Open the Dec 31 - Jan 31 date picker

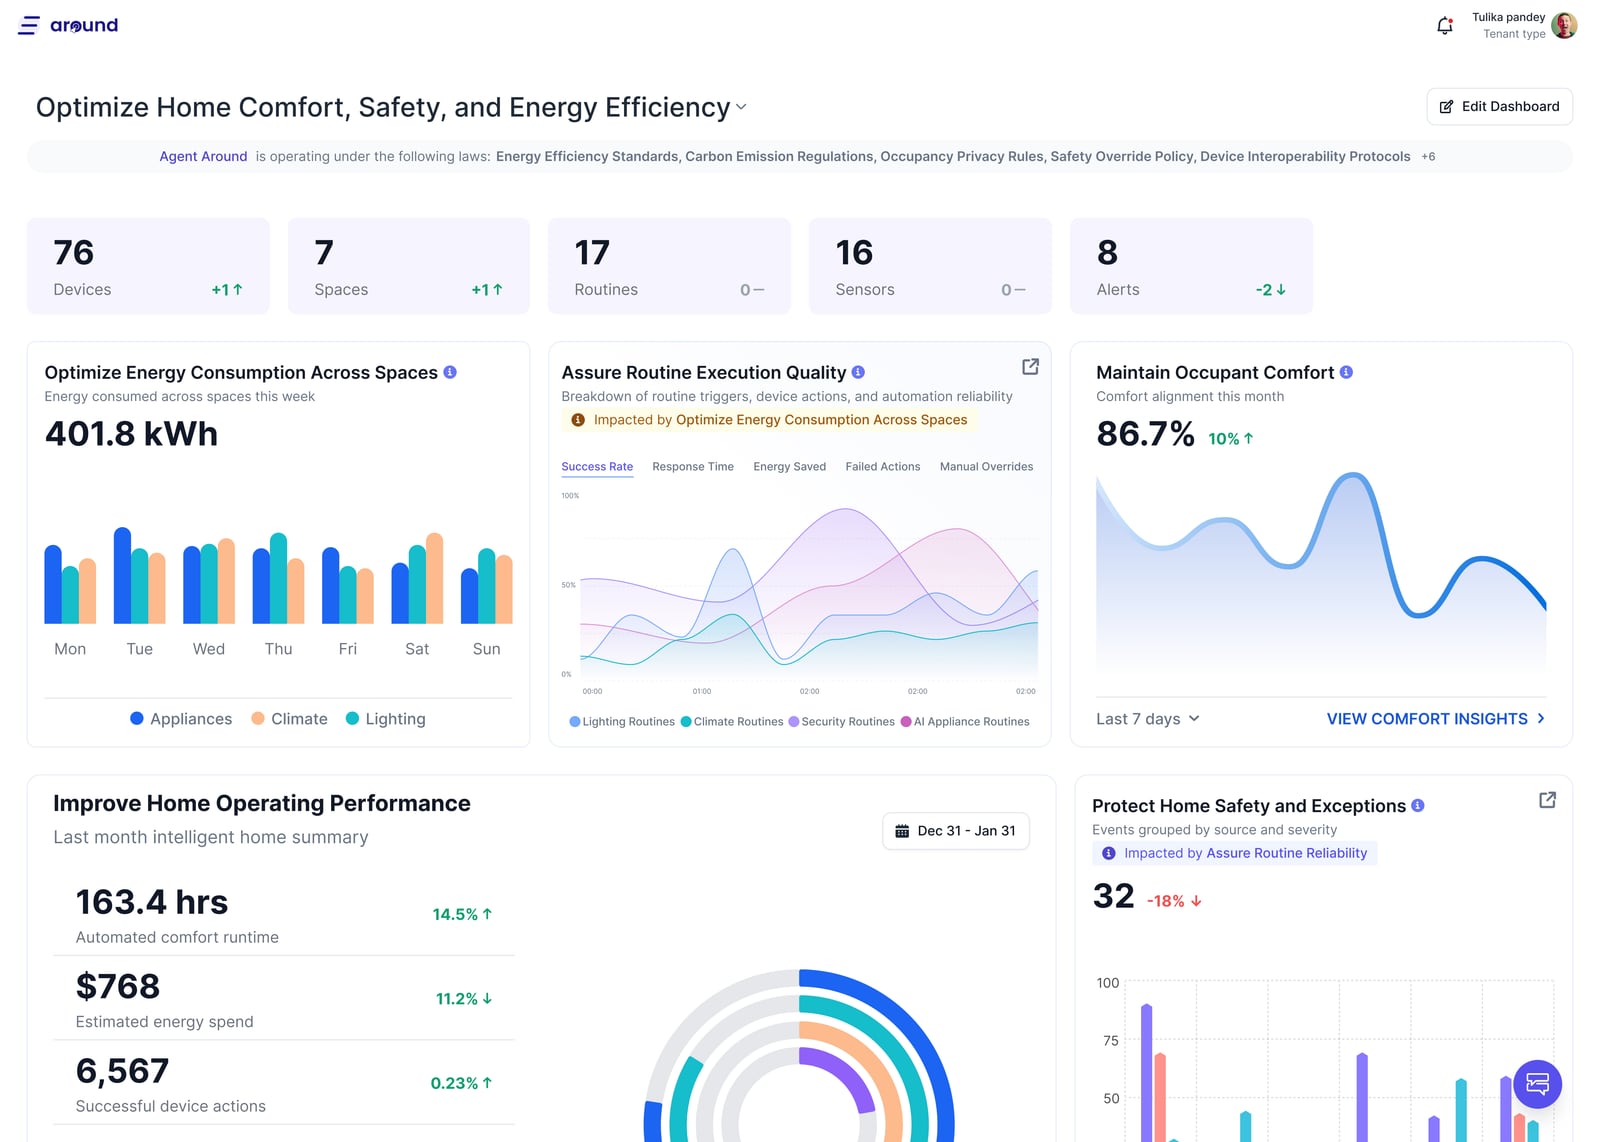click(x=955, y=831)
